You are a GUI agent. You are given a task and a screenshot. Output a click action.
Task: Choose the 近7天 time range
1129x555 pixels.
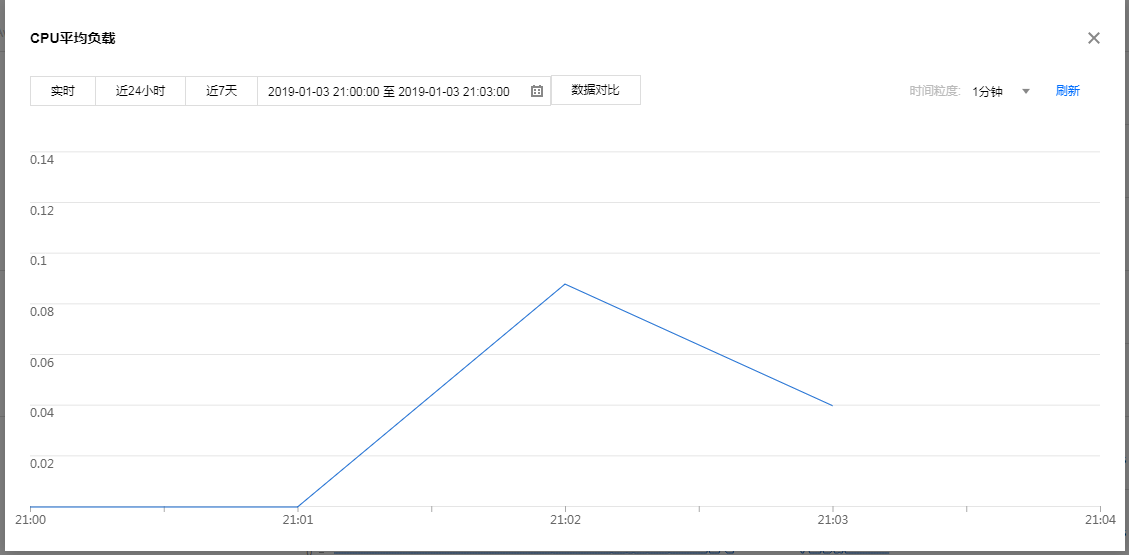[221, 91]
